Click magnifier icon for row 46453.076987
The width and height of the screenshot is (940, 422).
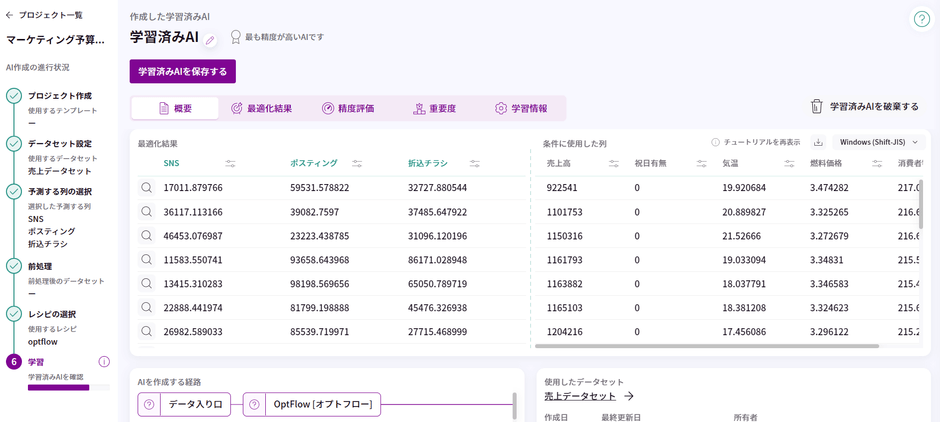click(146, 235)
